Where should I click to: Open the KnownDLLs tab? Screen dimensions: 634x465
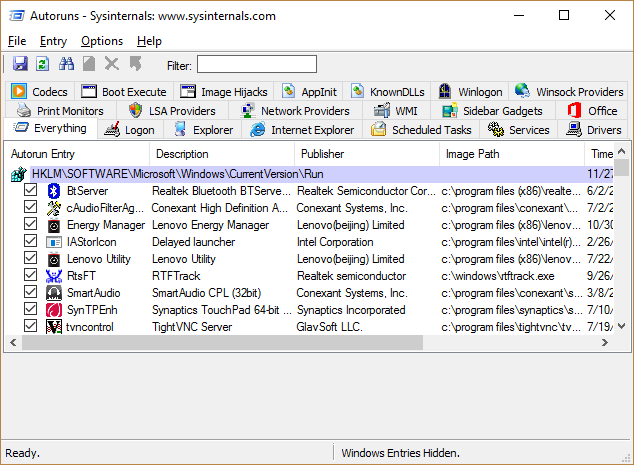click(388, 92)
